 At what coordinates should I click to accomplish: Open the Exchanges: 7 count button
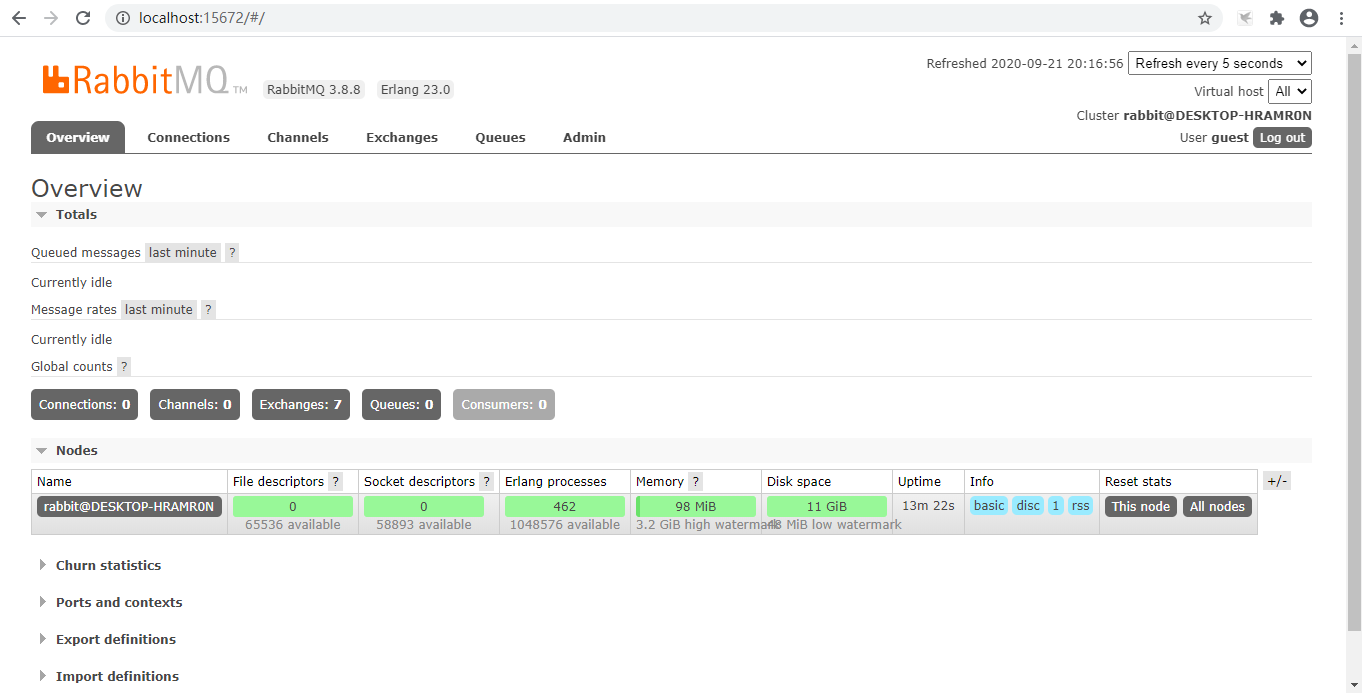coord(301,405)
